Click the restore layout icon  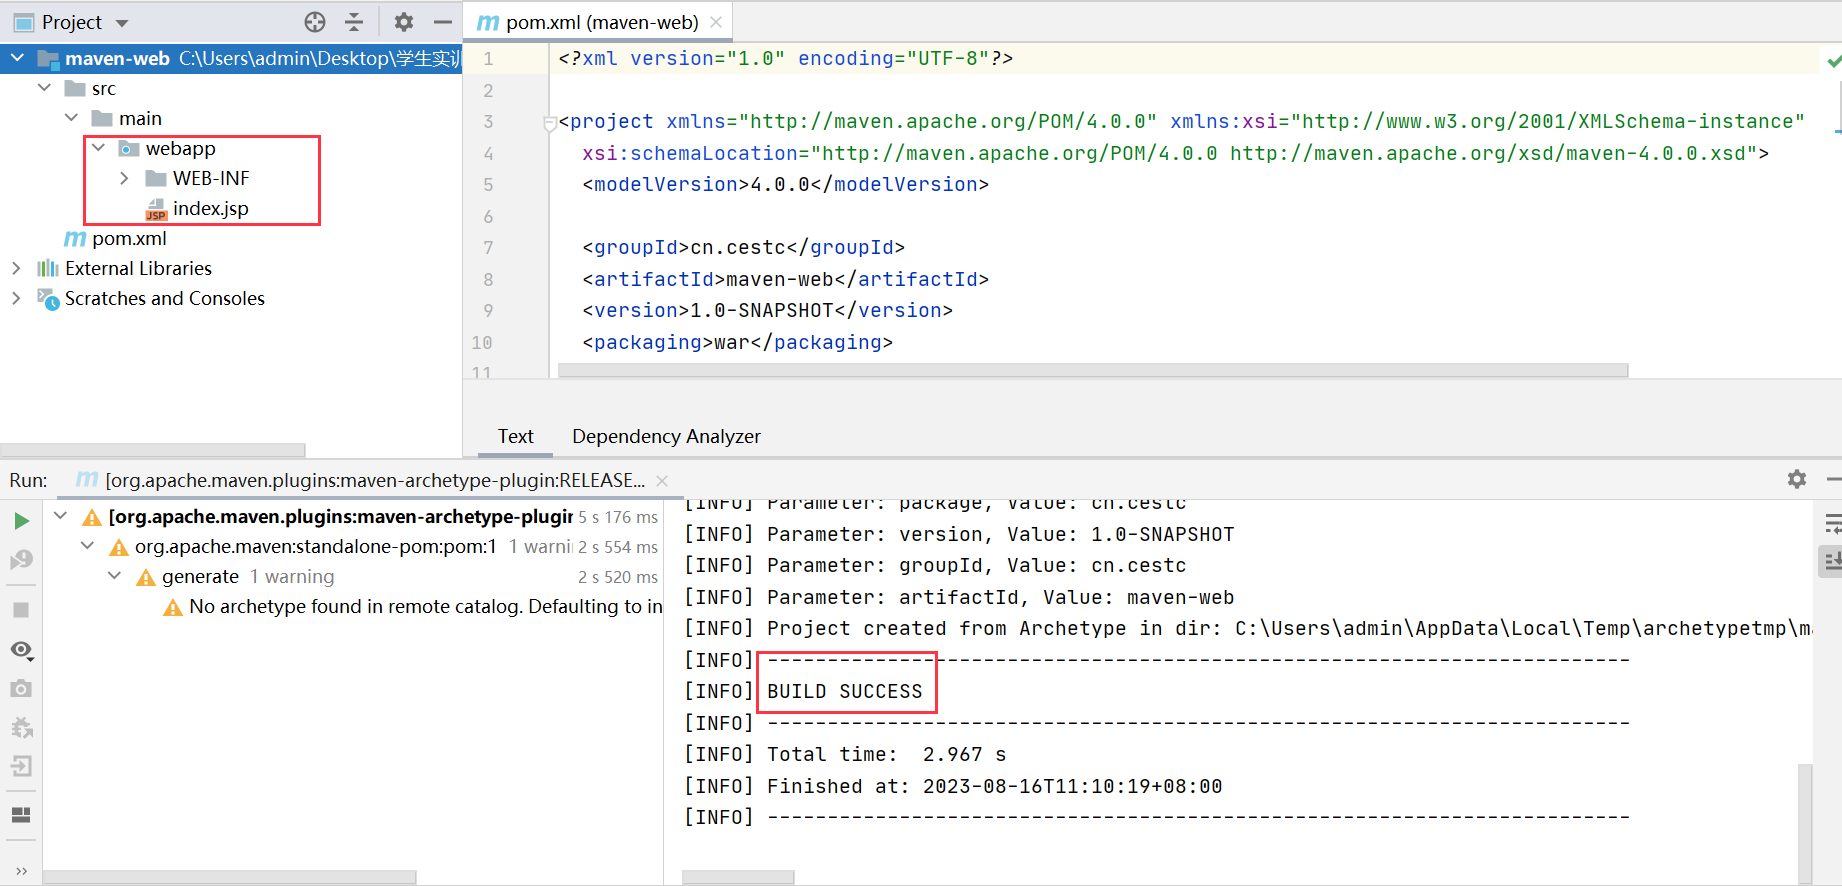[21, 815]
